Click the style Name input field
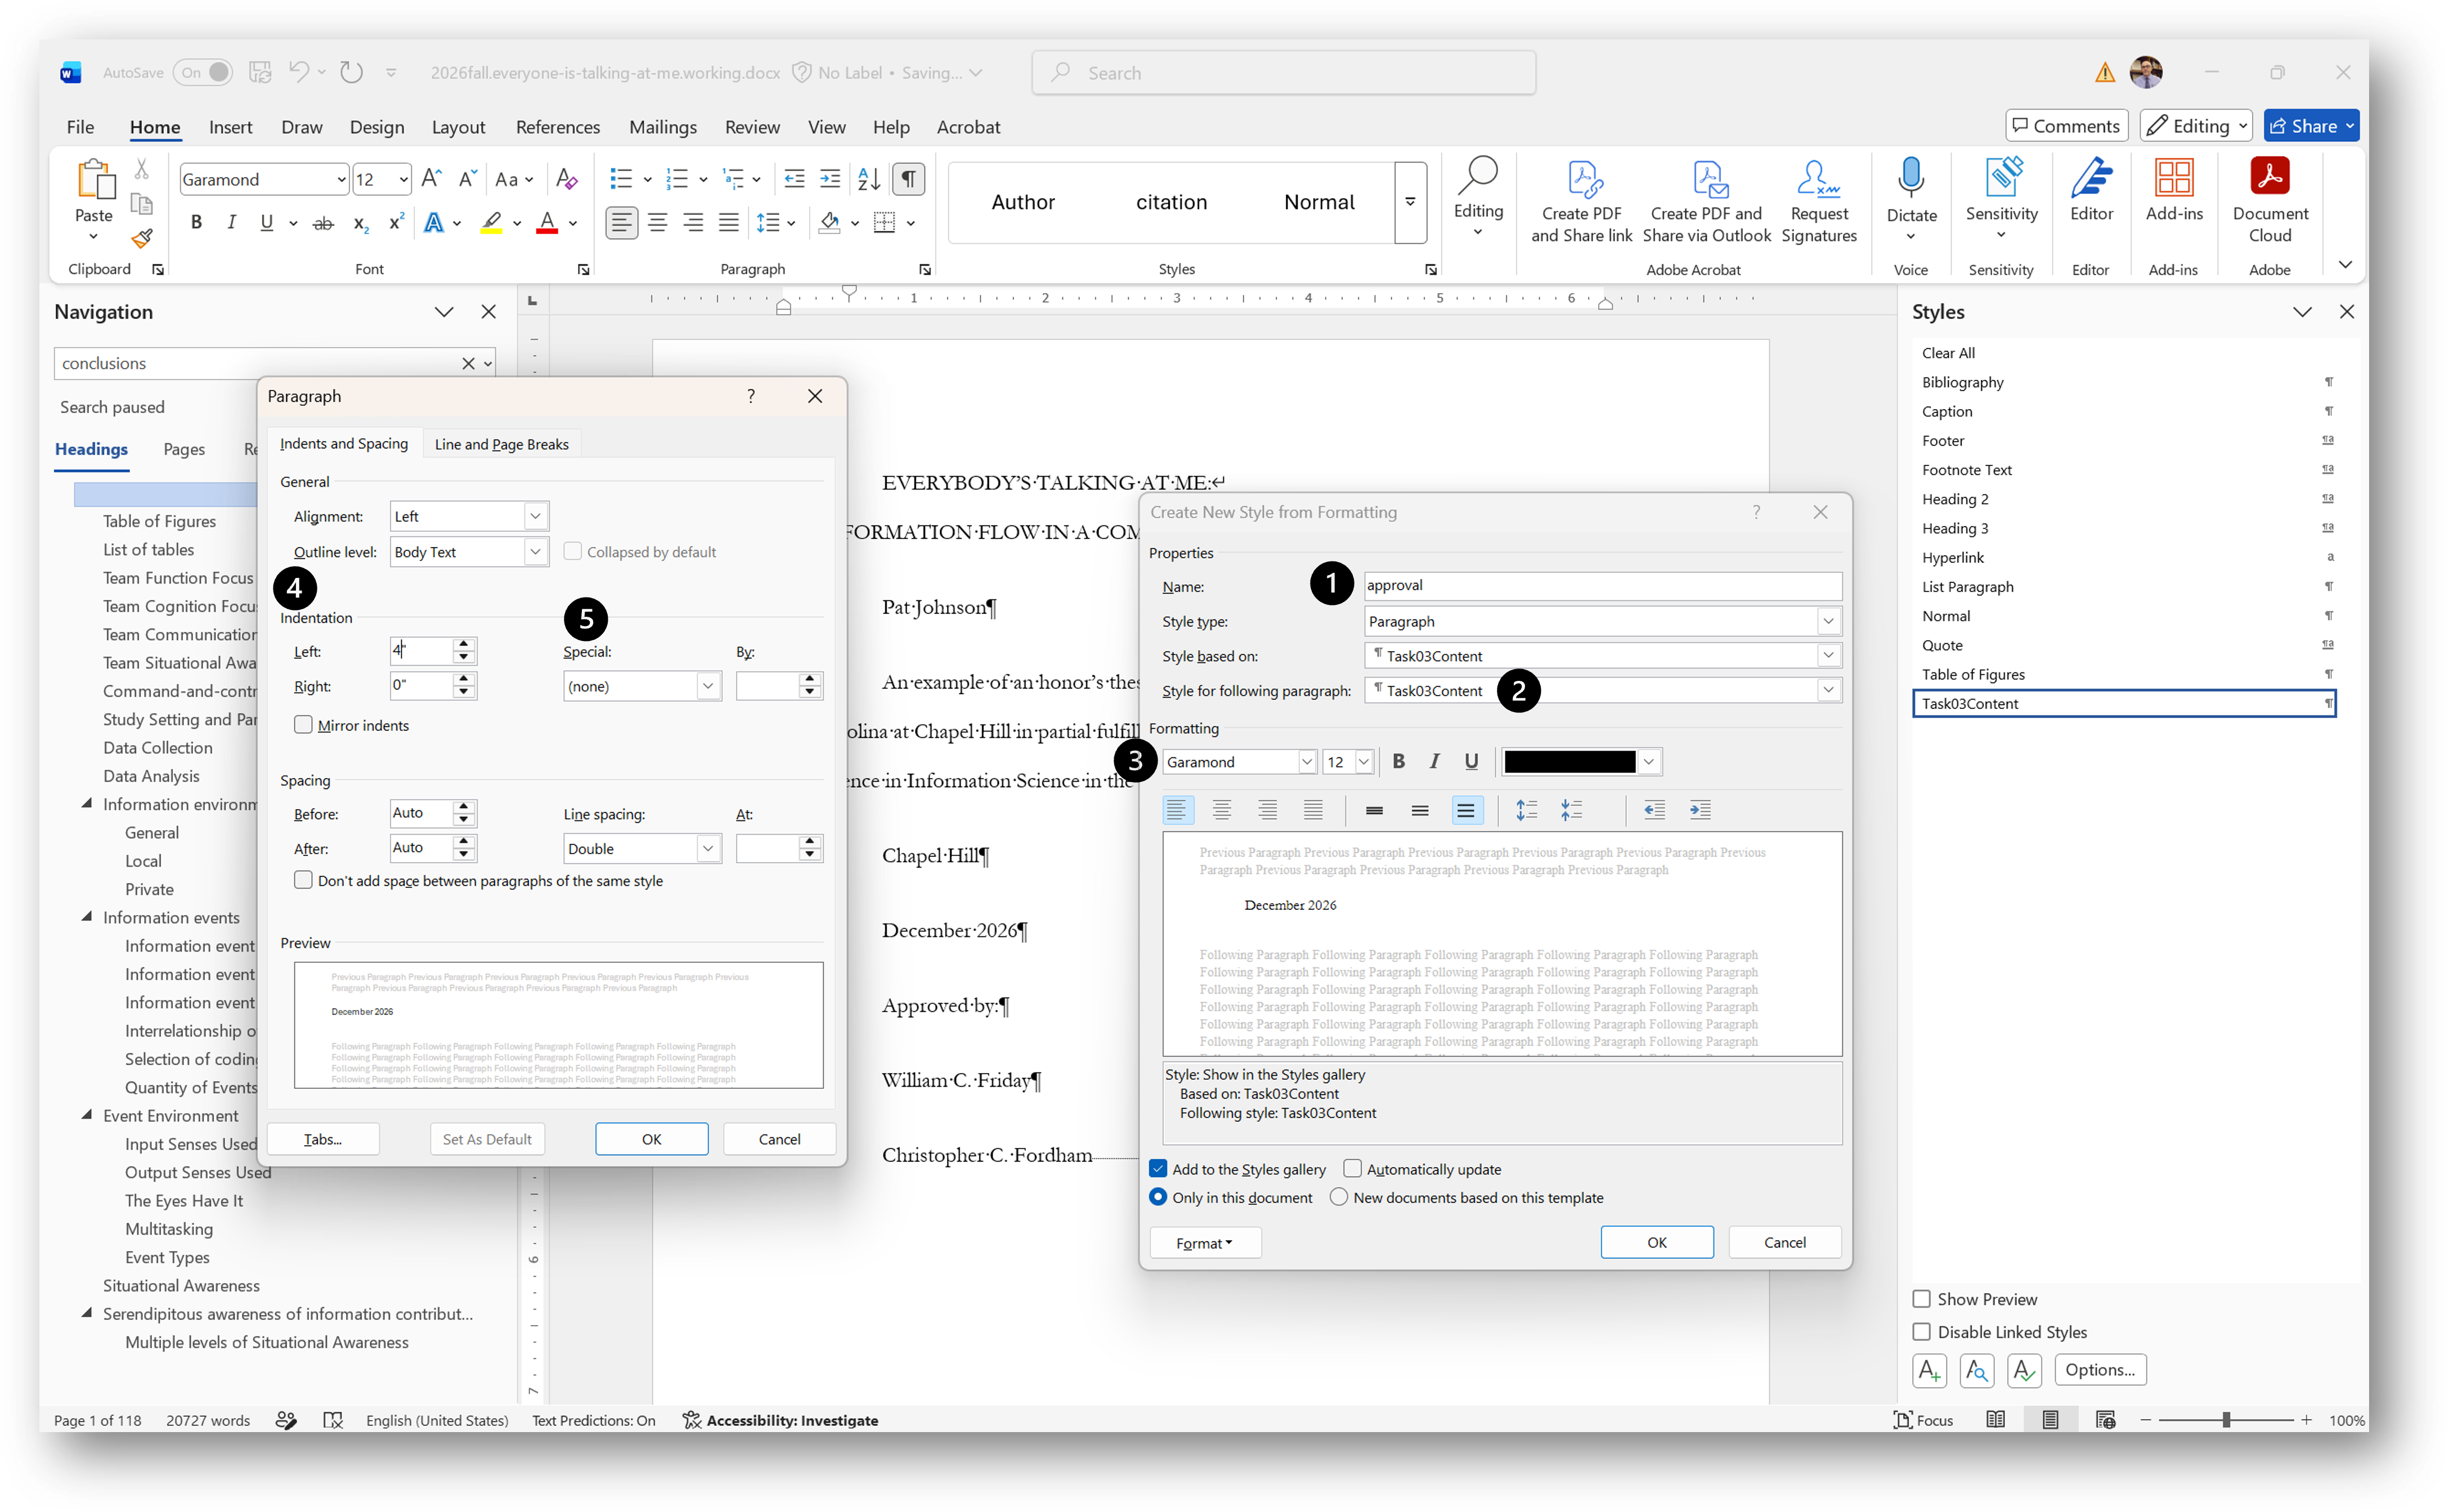2449x1512 pixels. coord(1602,586)
